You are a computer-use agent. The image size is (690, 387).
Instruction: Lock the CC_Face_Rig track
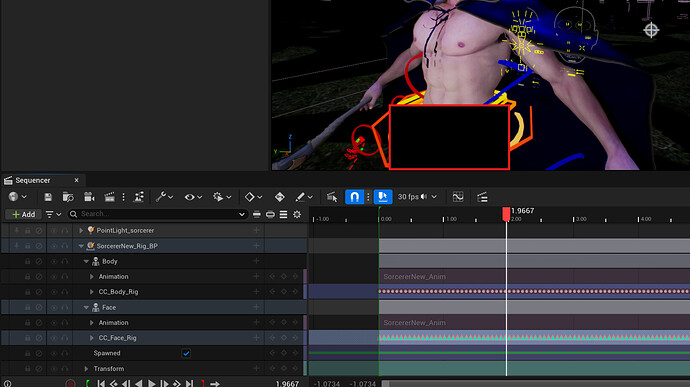pos(27,338)
